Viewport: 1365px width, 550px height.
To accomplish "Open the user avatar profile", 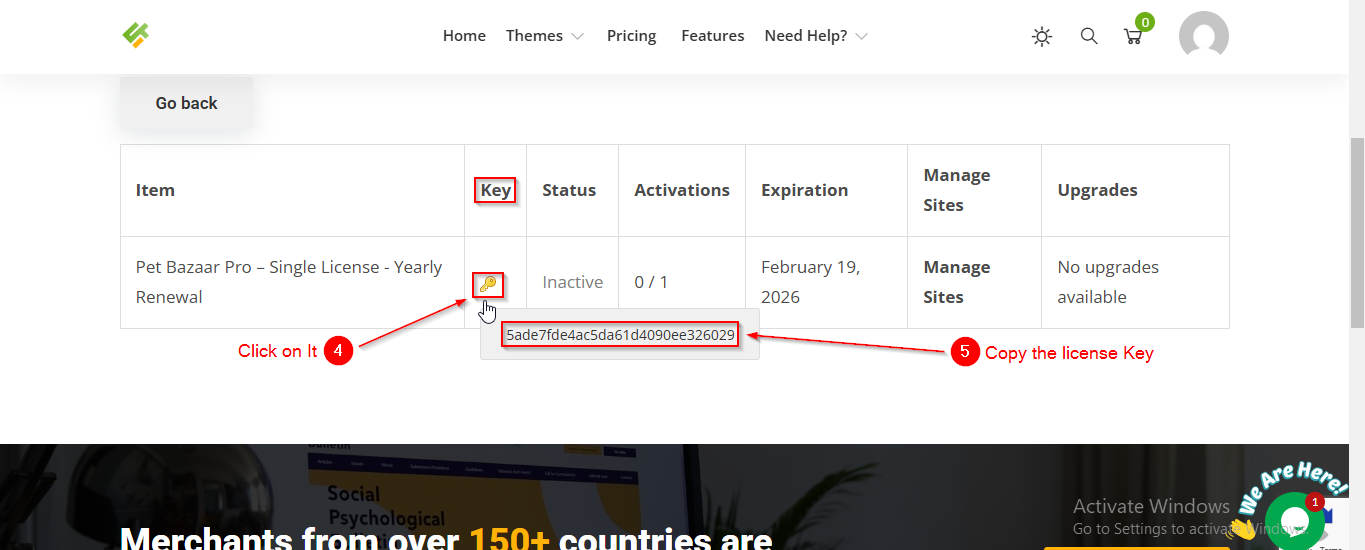I will pos(1204,36).
